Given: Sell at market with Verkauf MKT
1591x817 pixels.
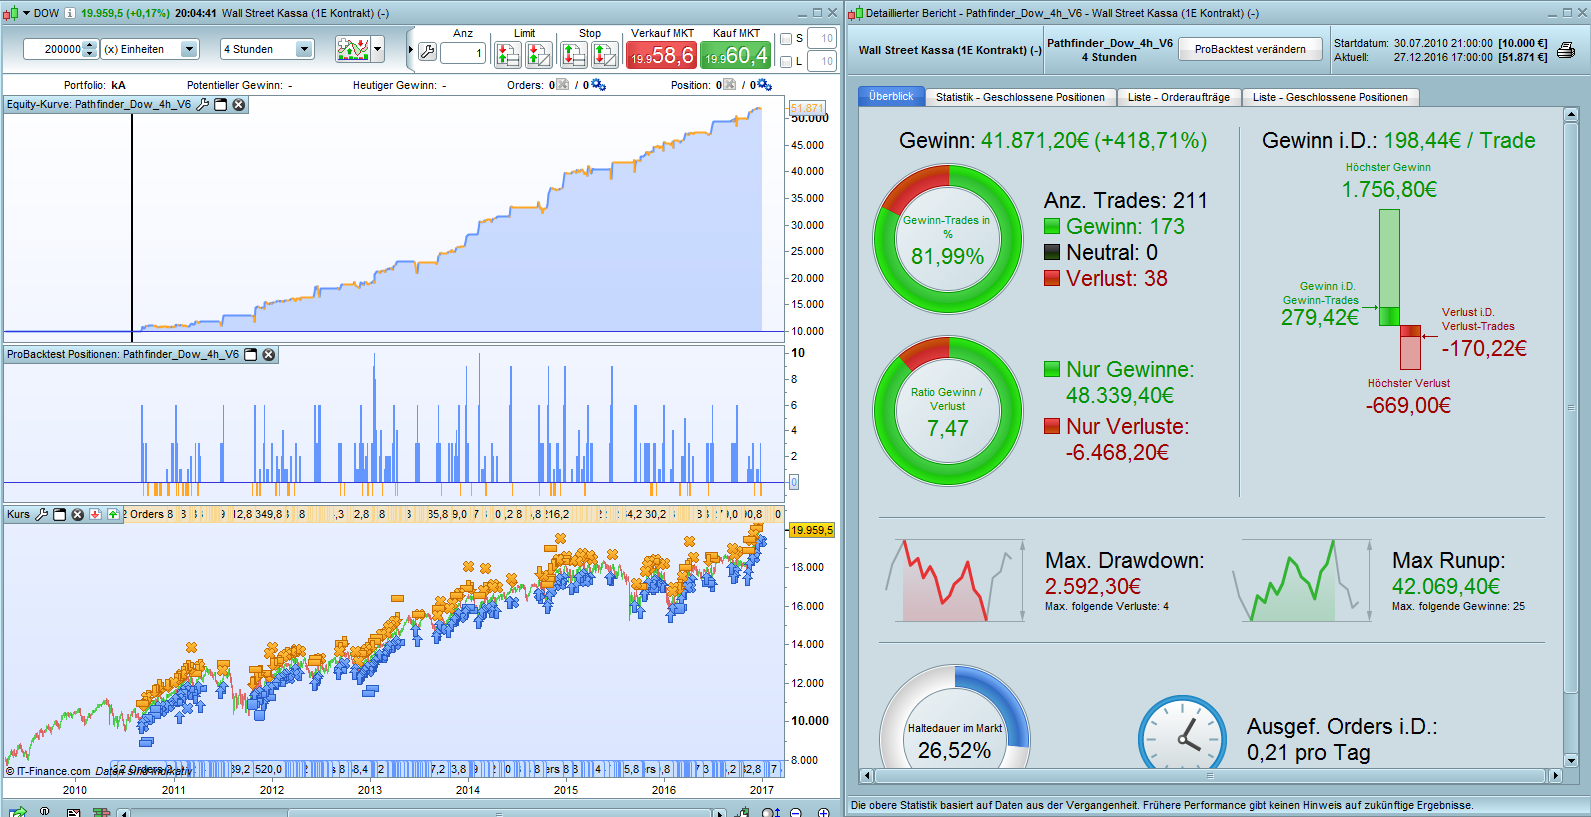Looking at the screenshot, I should tap(661, 55).
